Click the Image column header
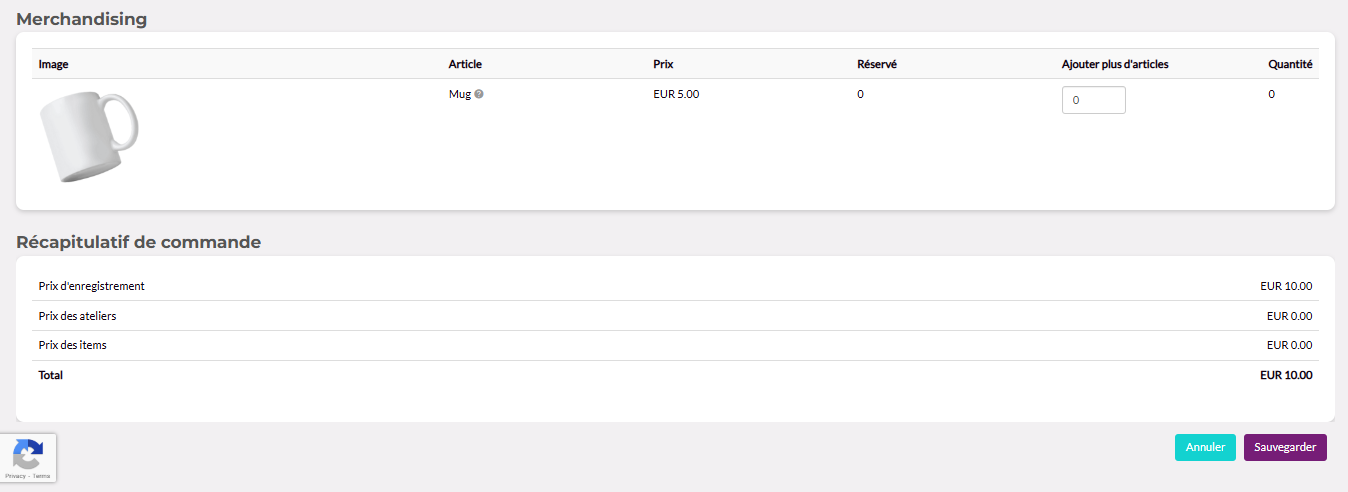This screenshot has width=1348, height=492. (53, 64)
